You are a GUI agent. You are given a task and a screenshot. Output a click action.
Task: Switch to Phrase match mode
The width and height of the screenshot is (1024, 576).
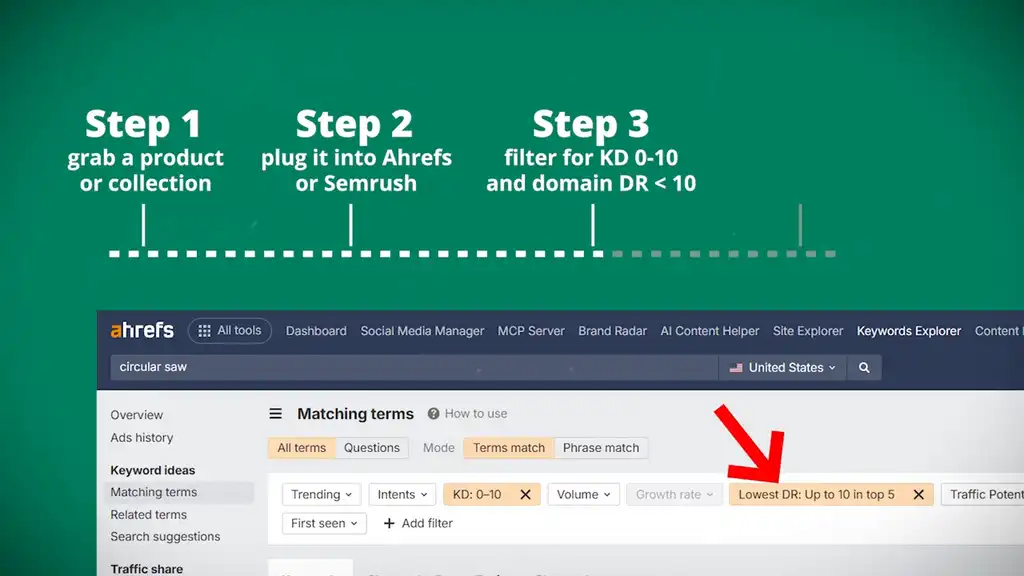pyautogui.click(x=601, y=448)
